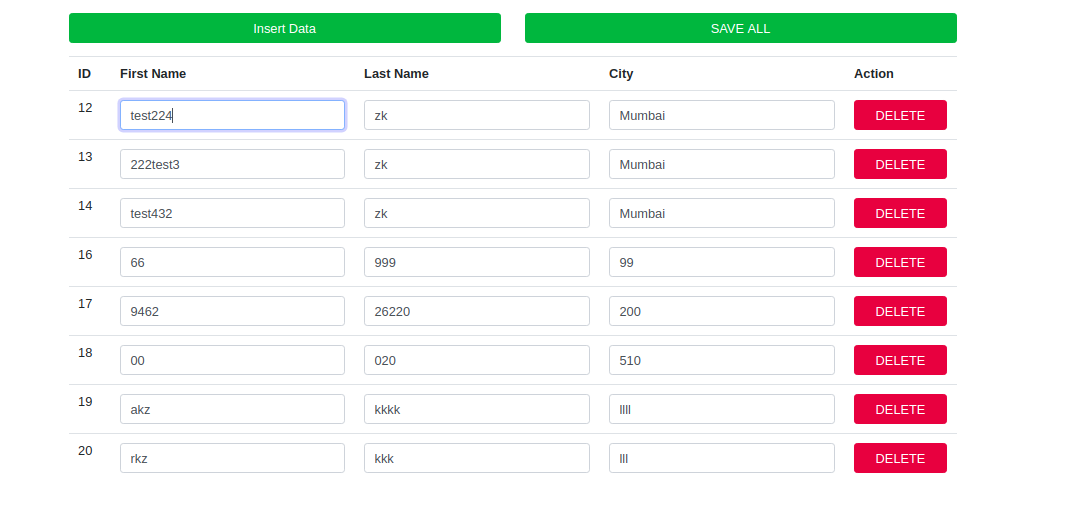Click the first name field with akz
Viewport: 1081px width, 524px height.
[232, 409]
